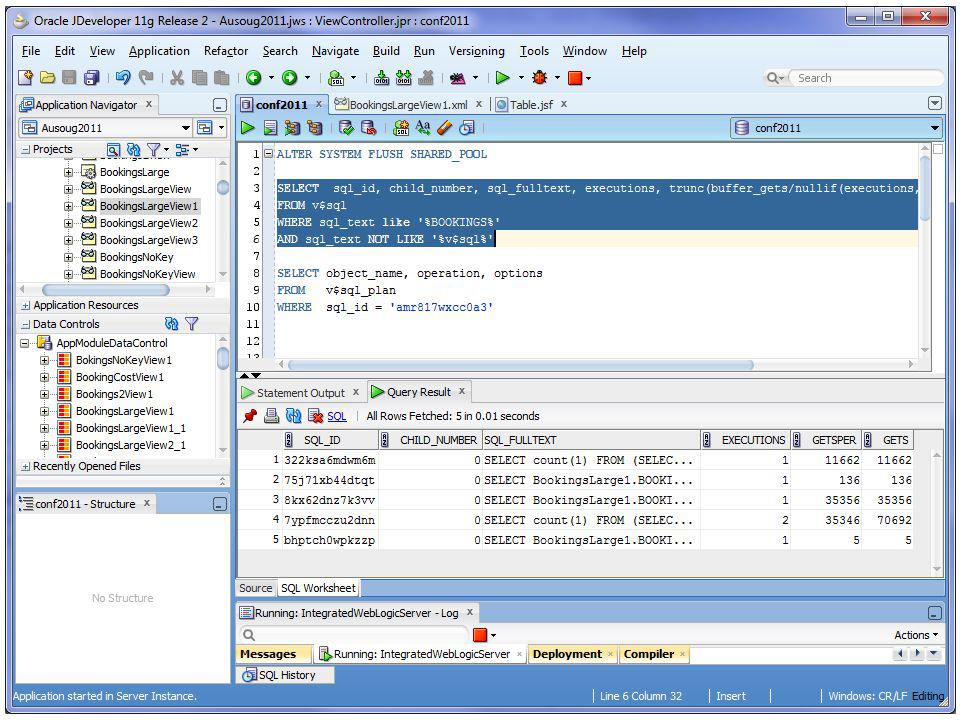Click the Delete Row icon in Query Result toolbar
960x720 pixels.
pos(315,416)
